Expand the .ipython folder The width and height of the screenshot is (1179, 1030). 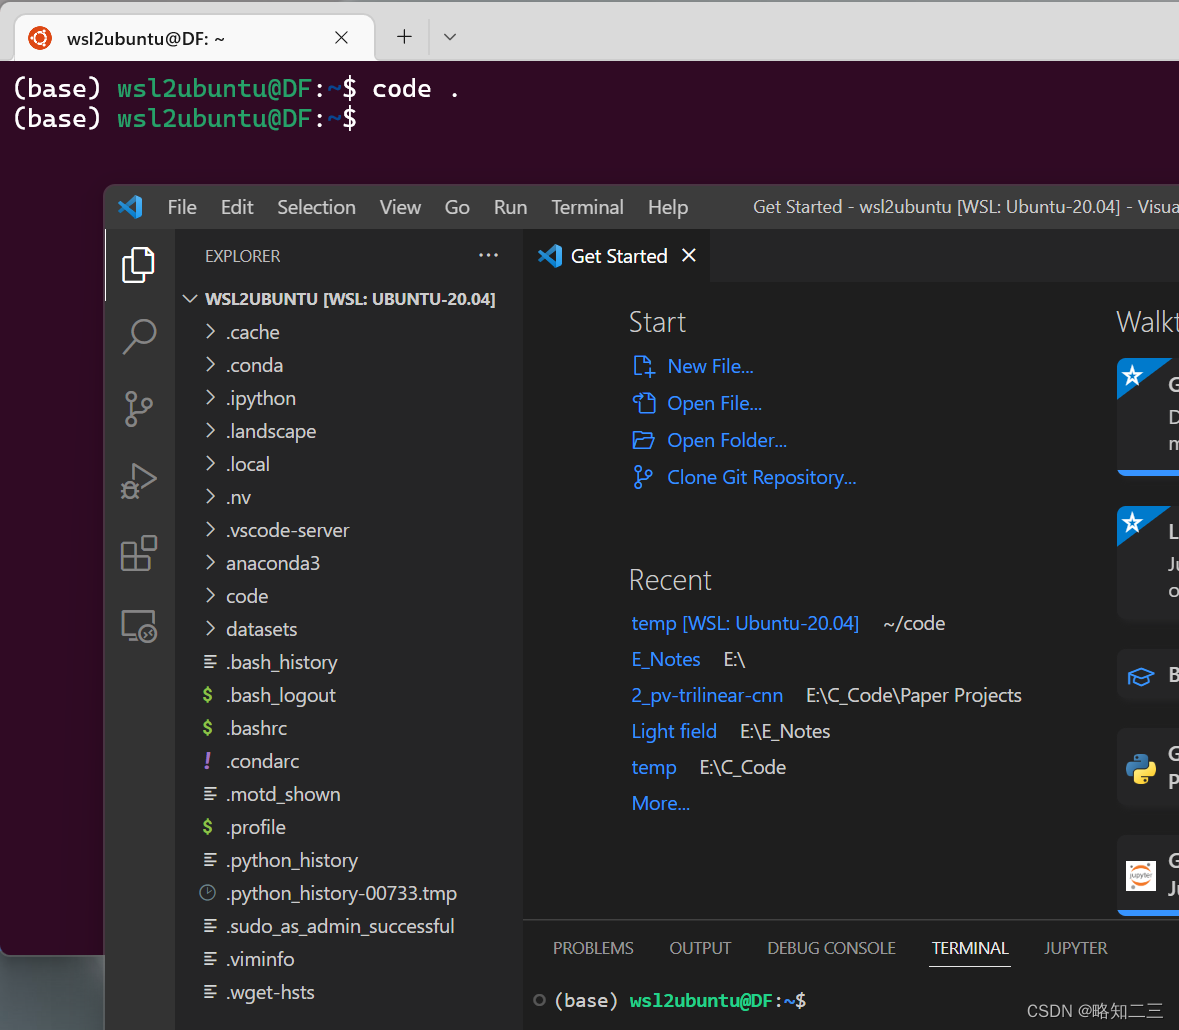pos(211,398)
